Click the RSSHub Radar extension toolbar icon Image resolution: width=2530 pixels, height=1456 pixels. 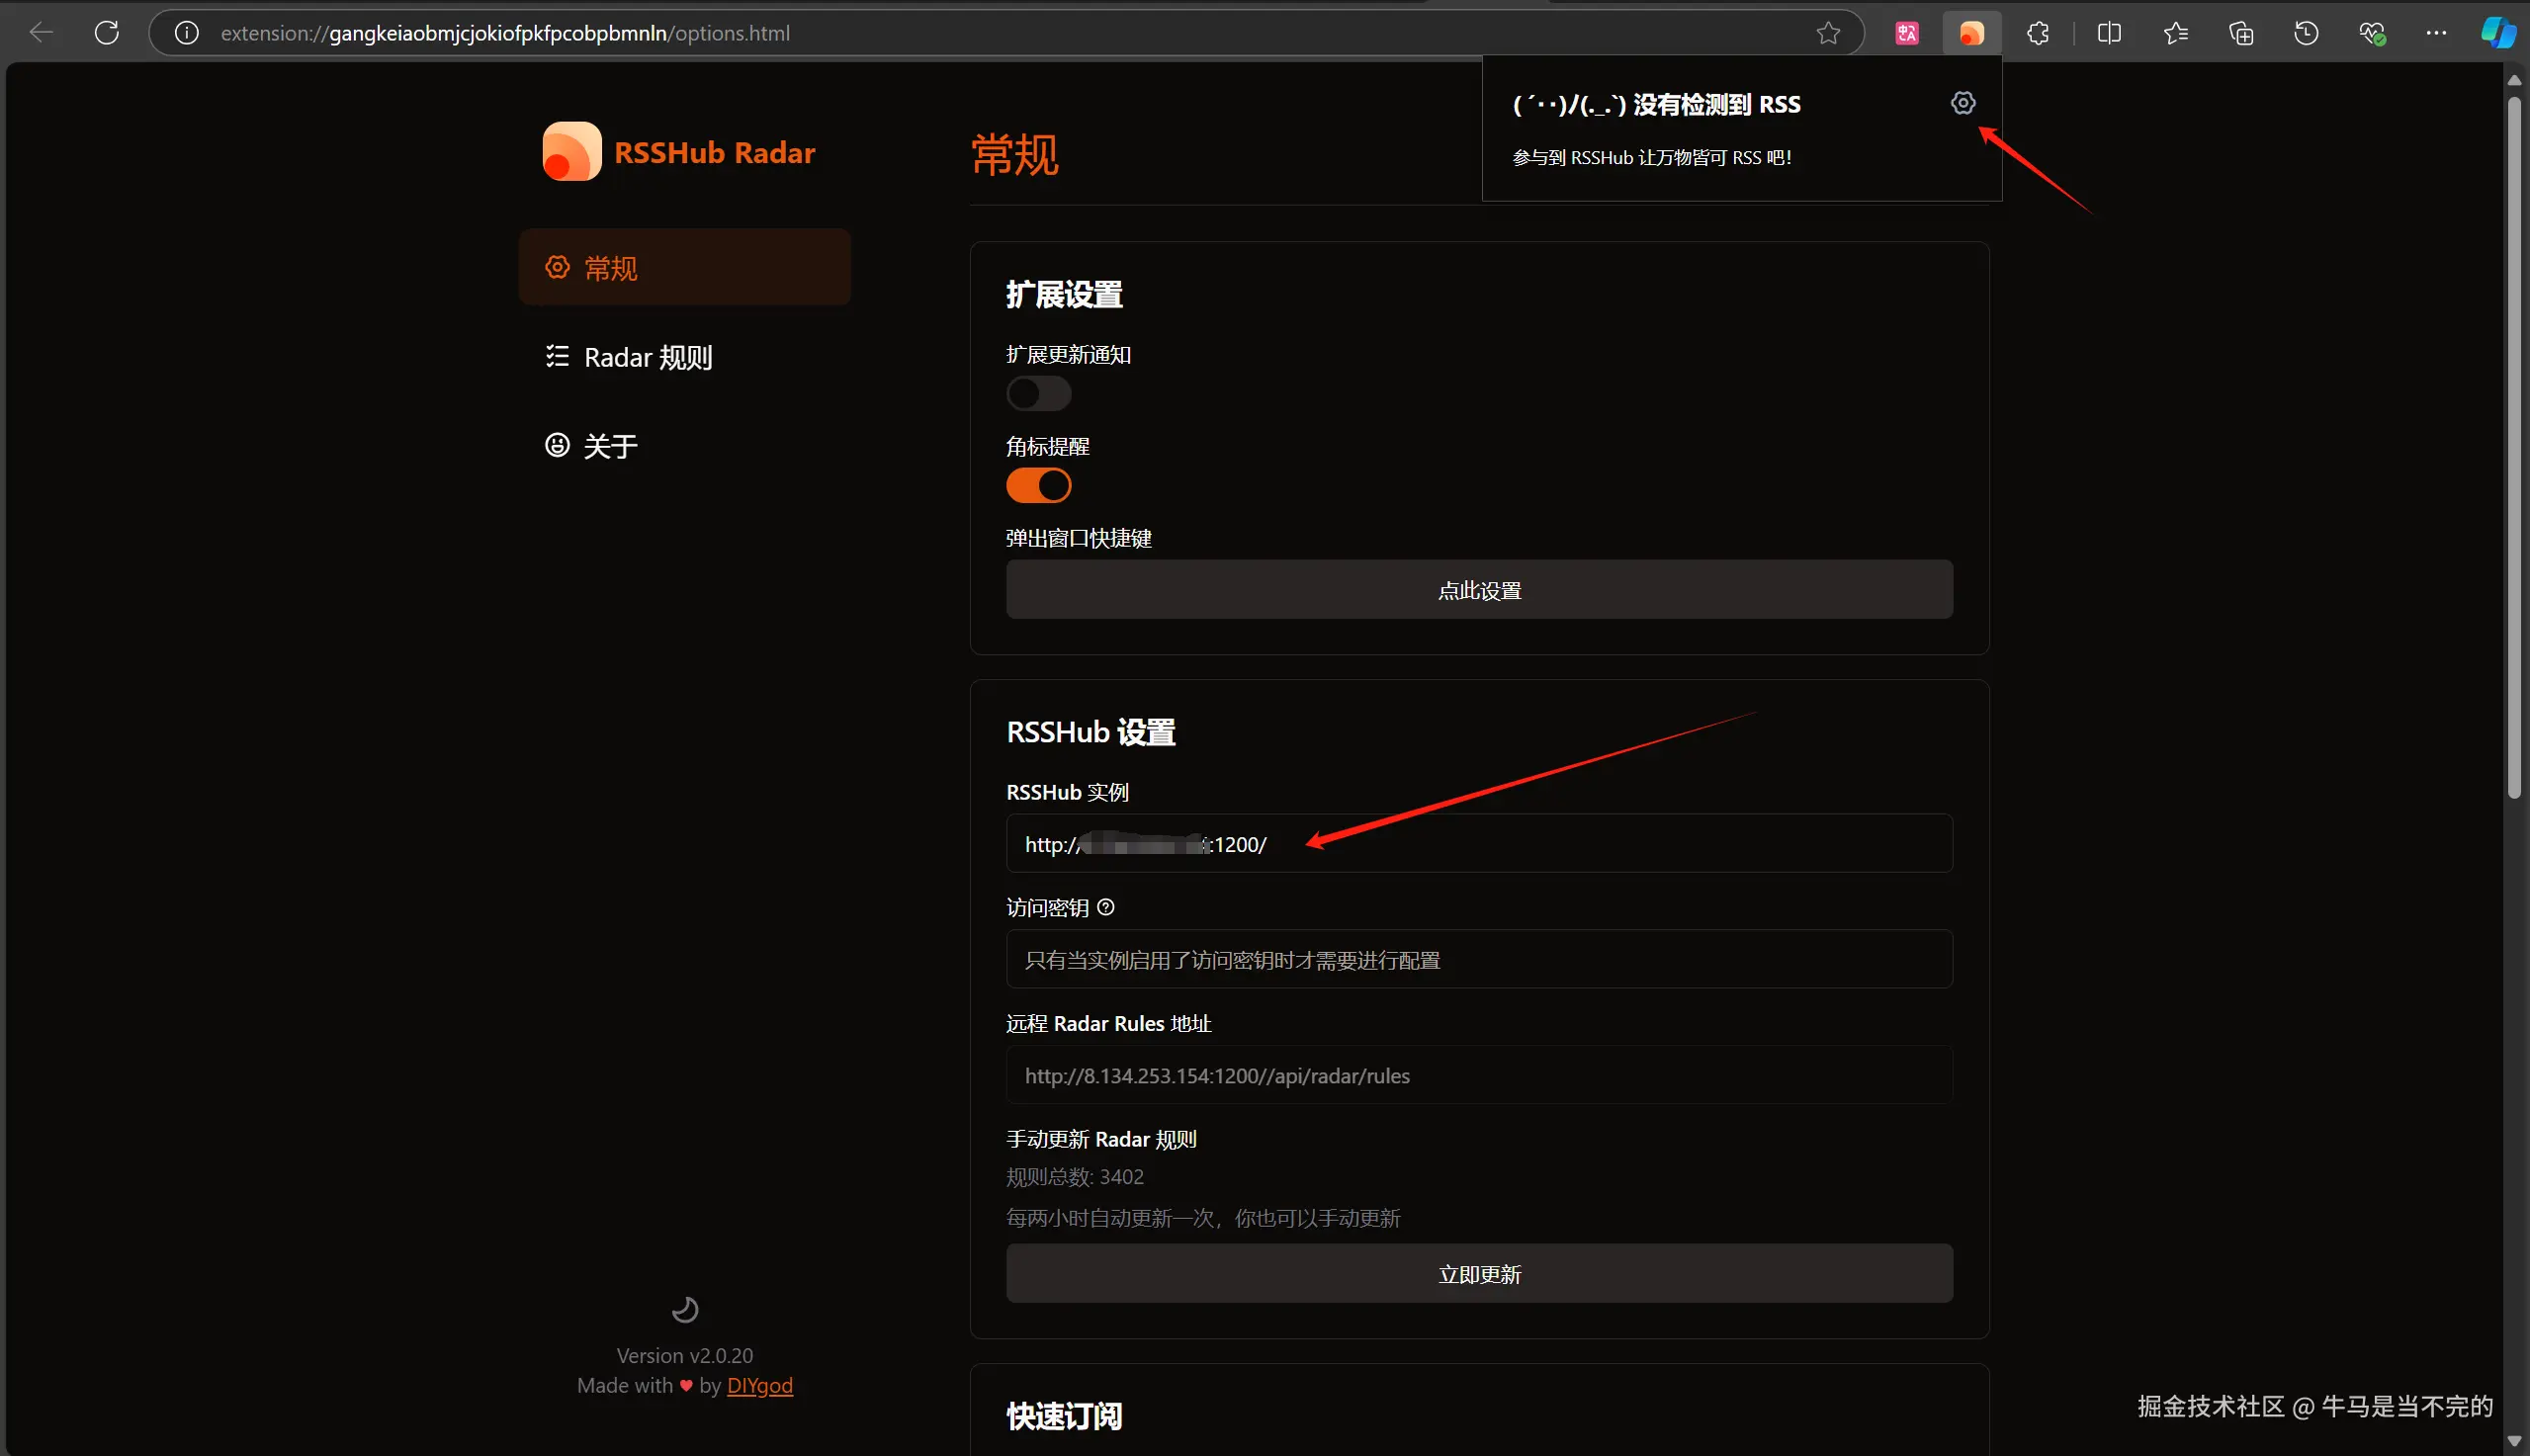(x=1971, y=33)
